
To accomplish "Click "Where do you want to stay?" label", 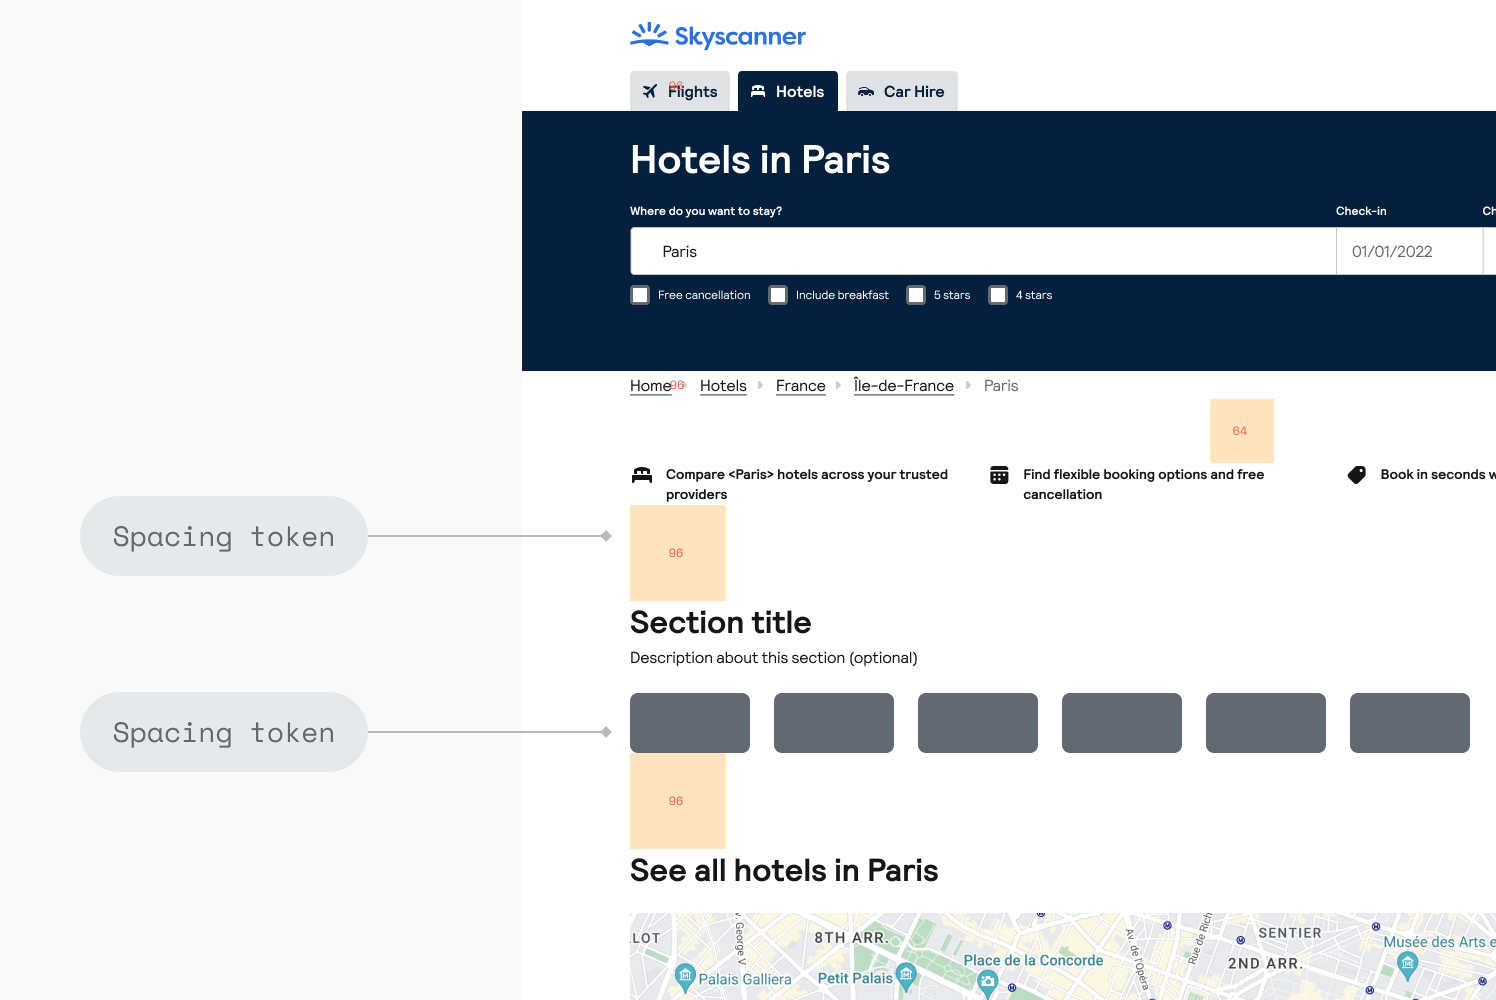I will 706,211.
